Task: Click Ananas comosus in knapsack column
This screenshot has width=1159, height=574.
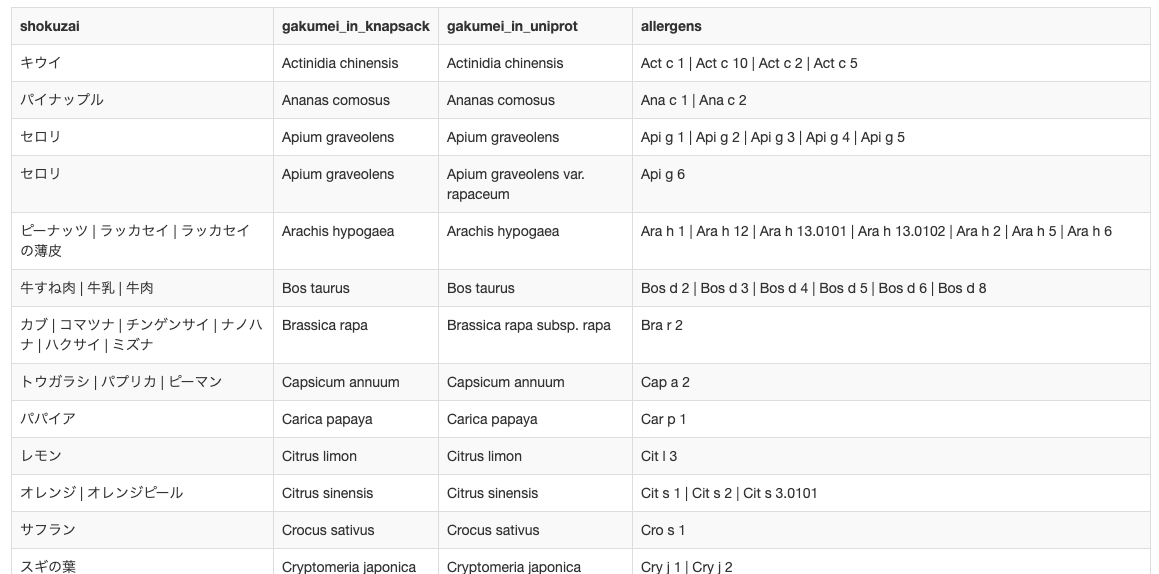Action: click(x=336, y=100)
